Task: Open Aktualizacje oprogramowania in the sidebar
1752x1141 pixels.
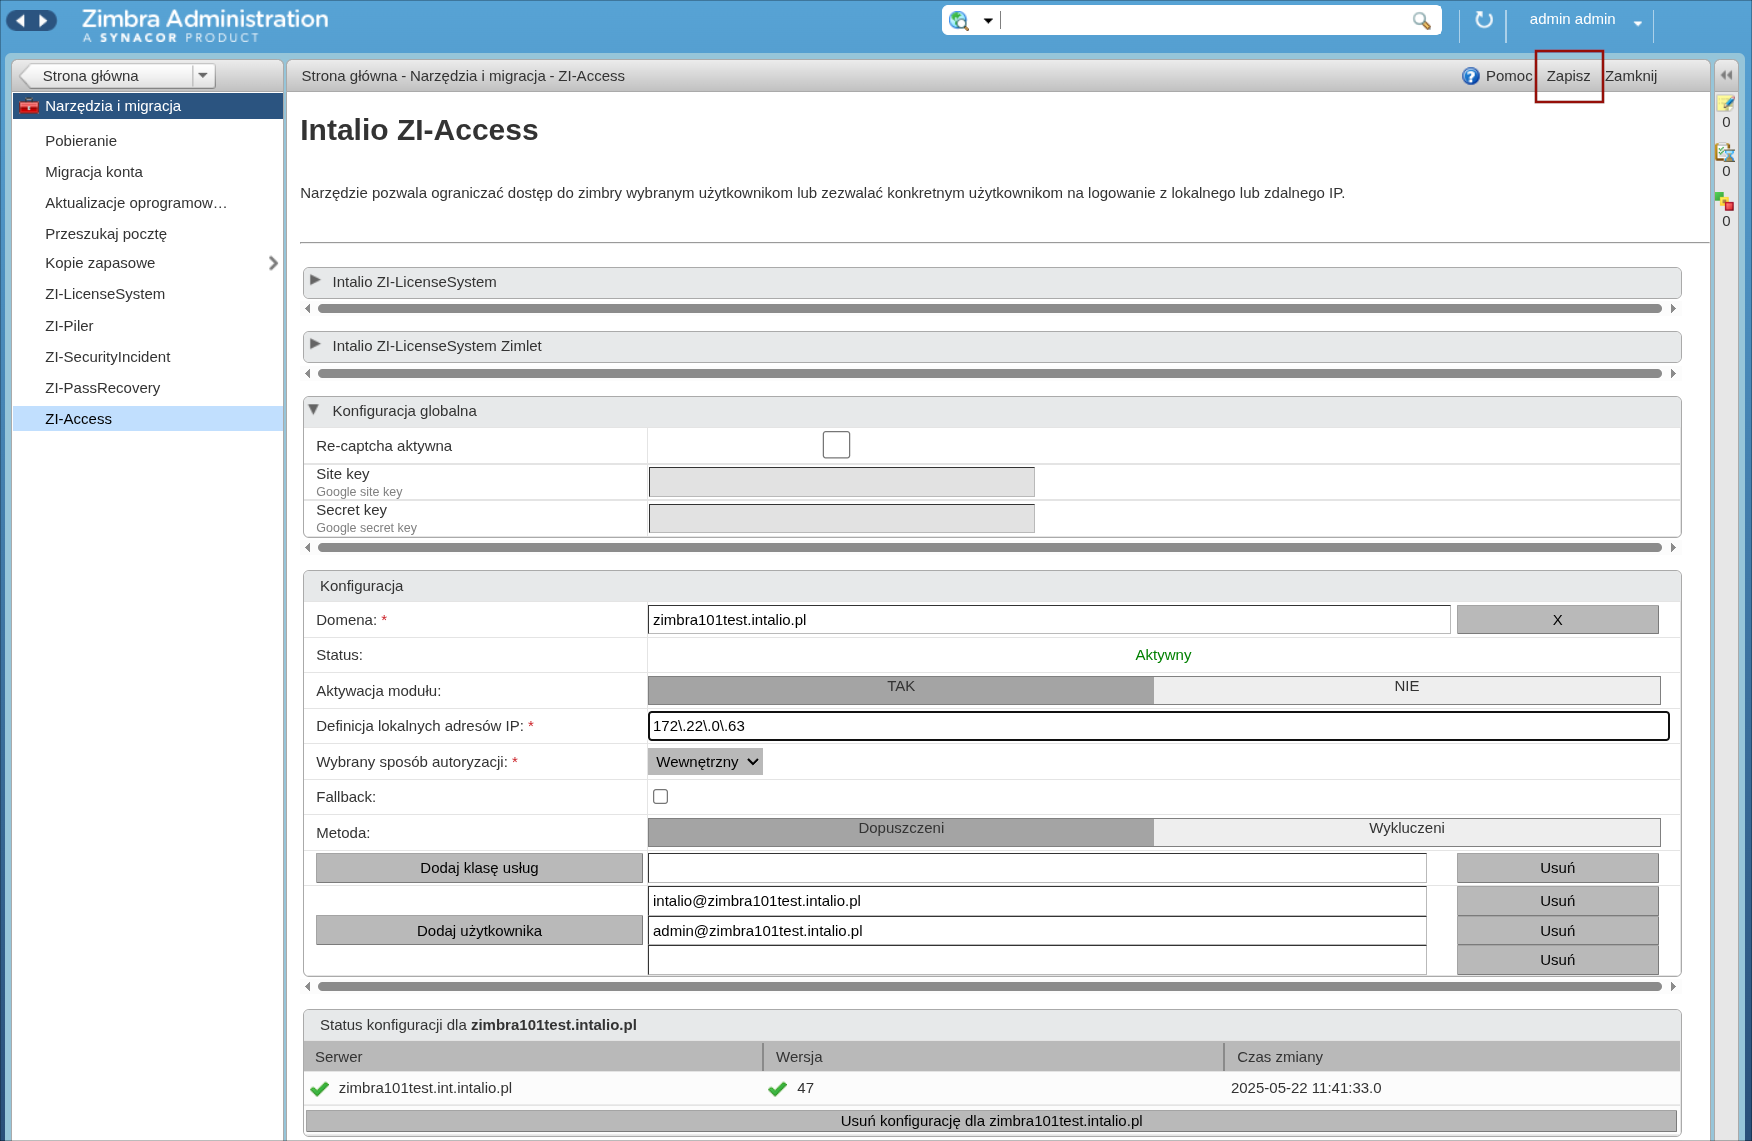Action: pos(136,203)
